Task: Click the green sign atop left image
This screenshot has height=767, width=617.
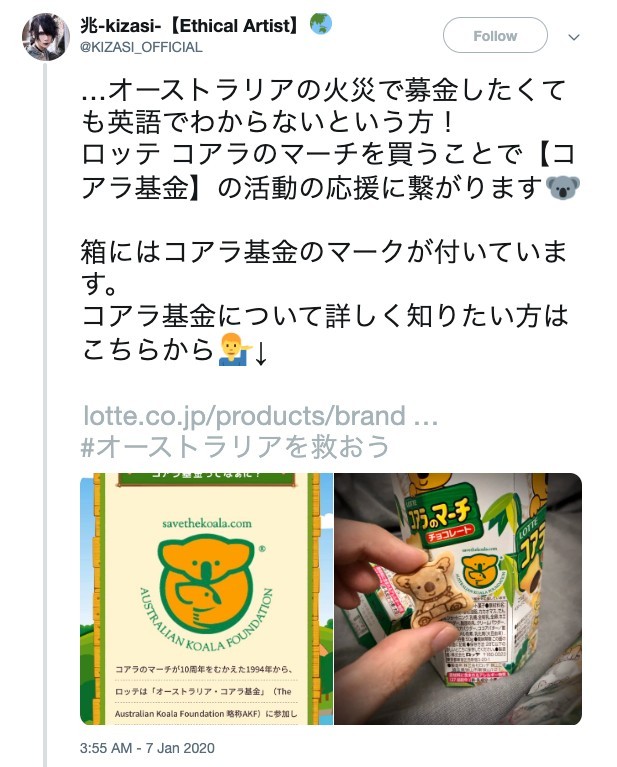Action: [206, 478]
